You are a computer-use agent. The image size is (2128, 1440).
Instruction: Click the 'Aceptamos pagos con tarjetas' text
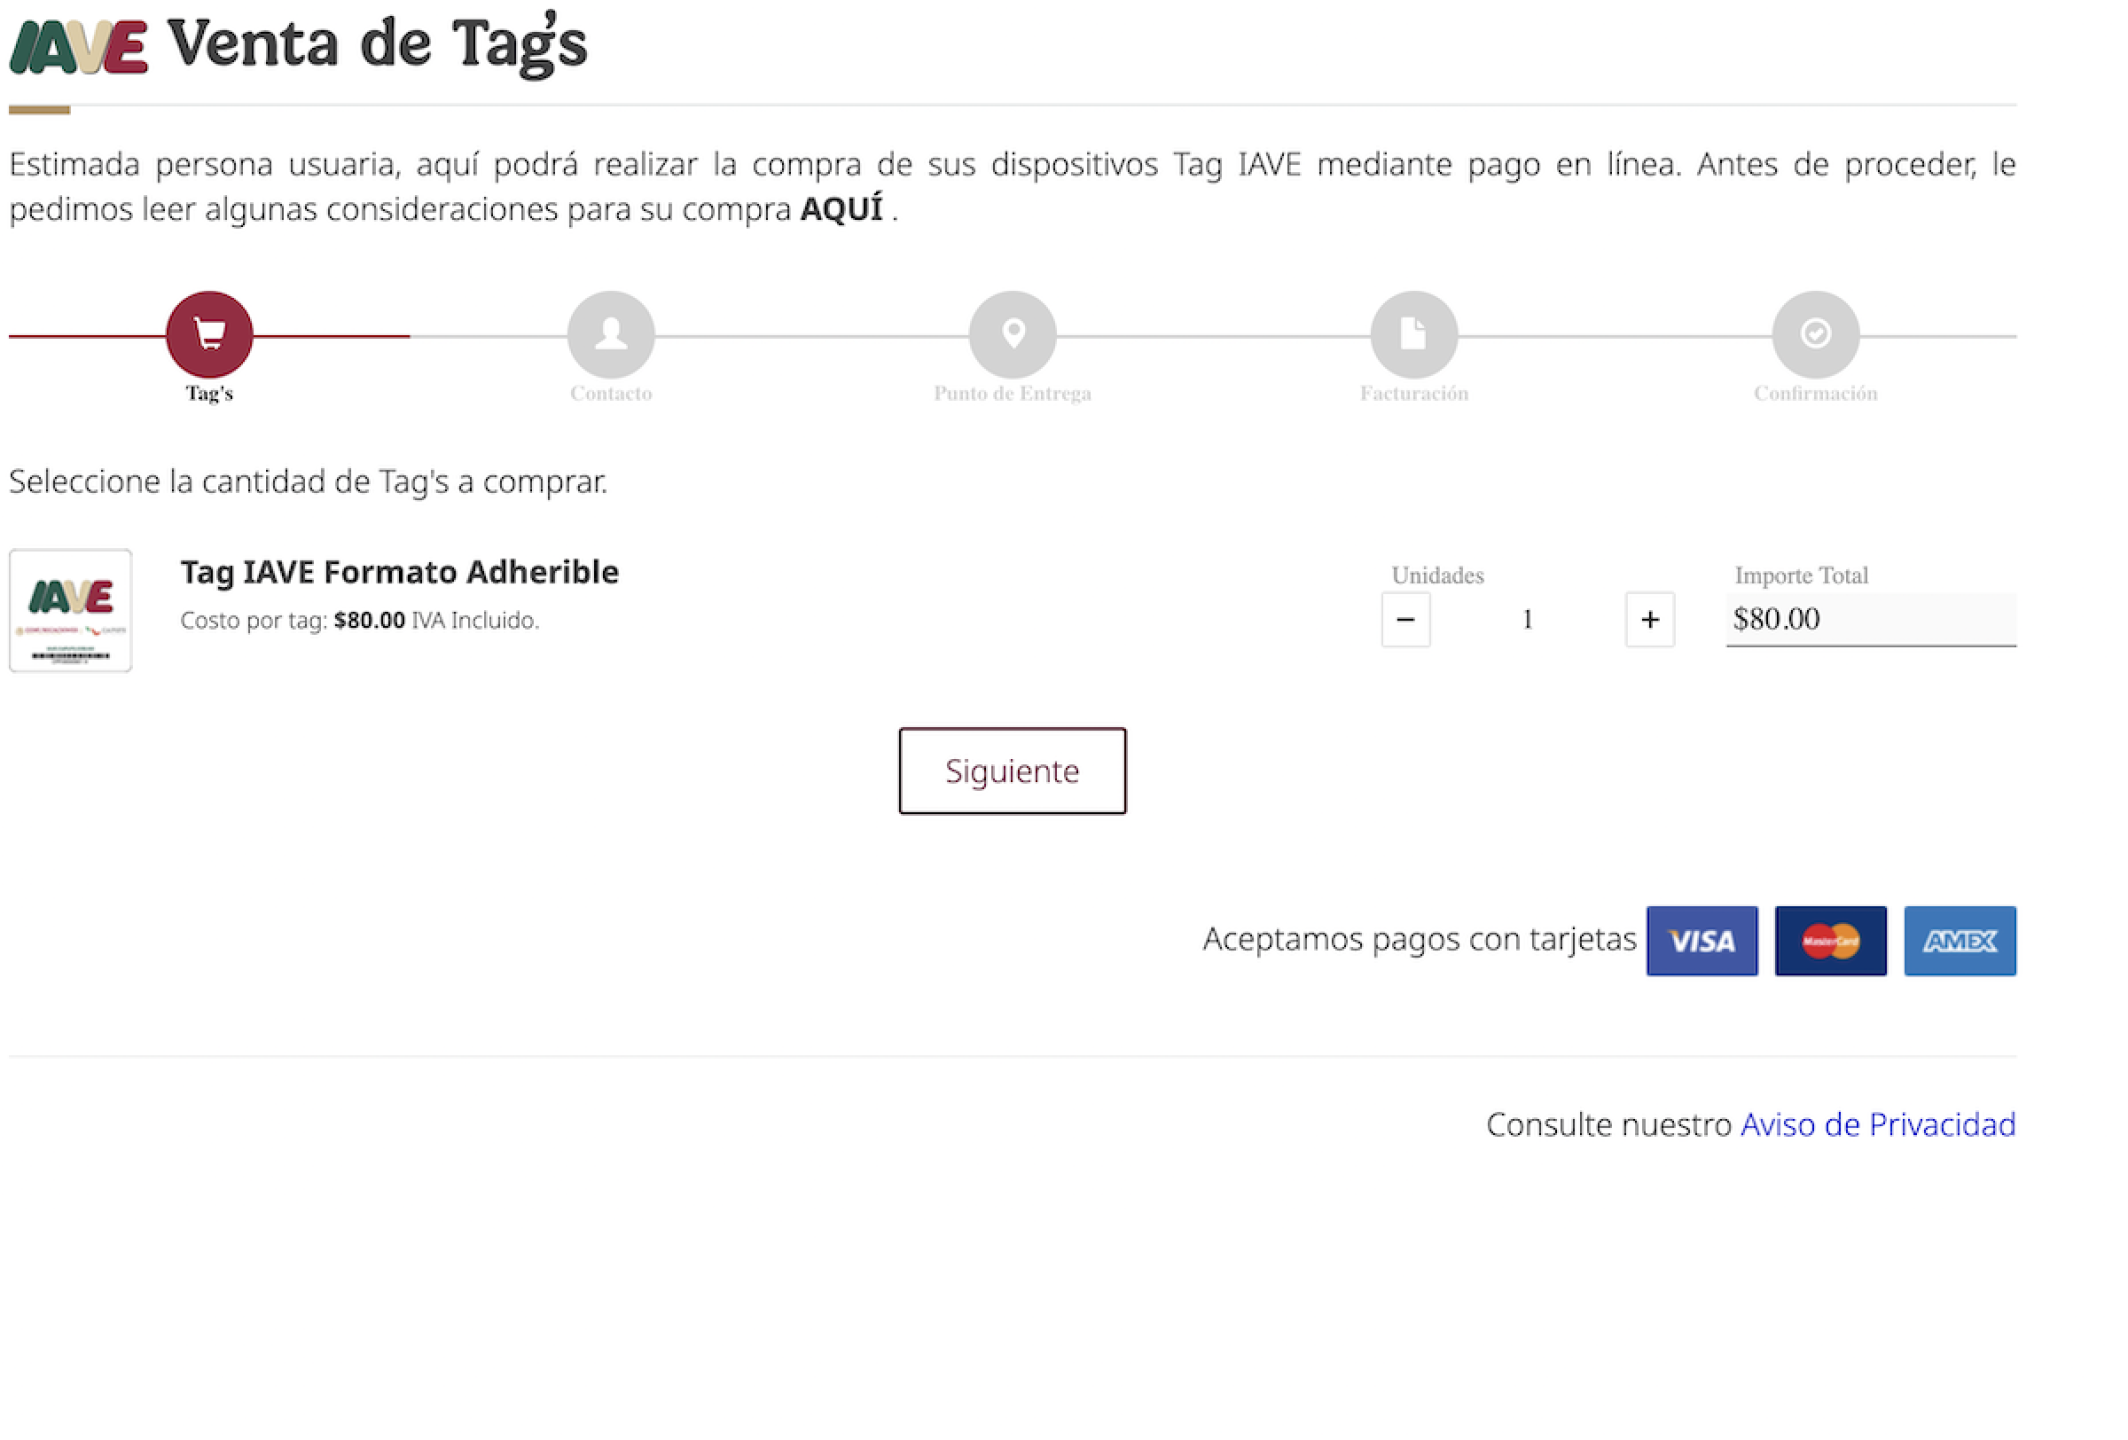coord(1419,939)
